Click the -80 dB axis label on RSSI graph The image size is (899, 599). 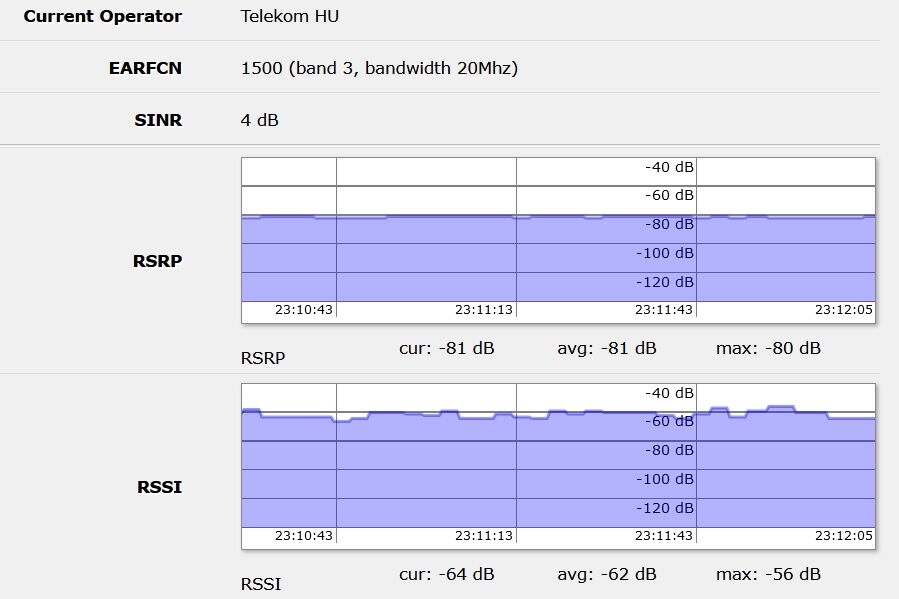[669, 450]
